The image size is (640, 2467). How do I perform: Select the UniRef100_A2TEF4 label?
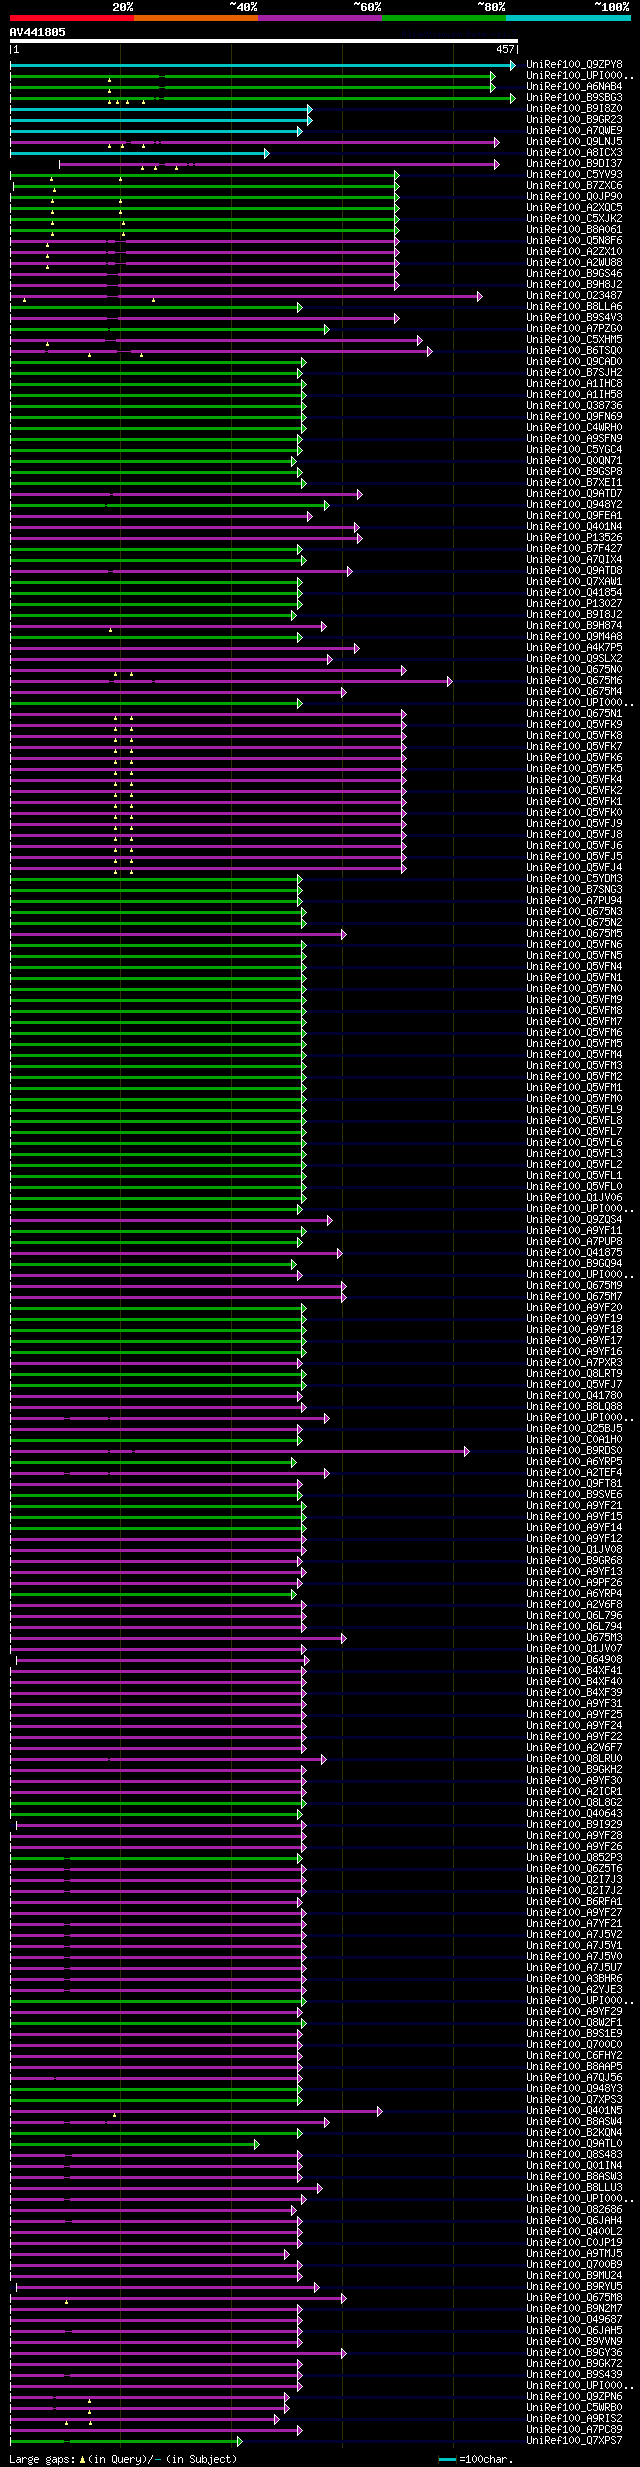coord(574,1473)
